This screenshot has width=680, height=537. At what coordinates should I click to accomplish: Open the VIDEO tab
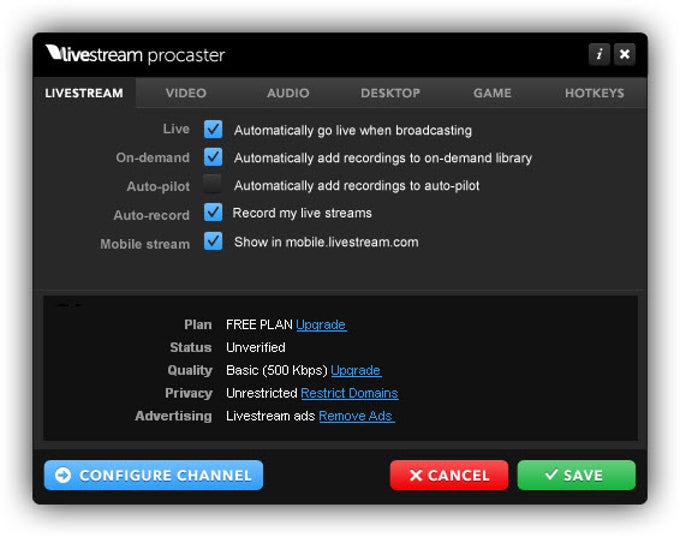pos(186,93)
